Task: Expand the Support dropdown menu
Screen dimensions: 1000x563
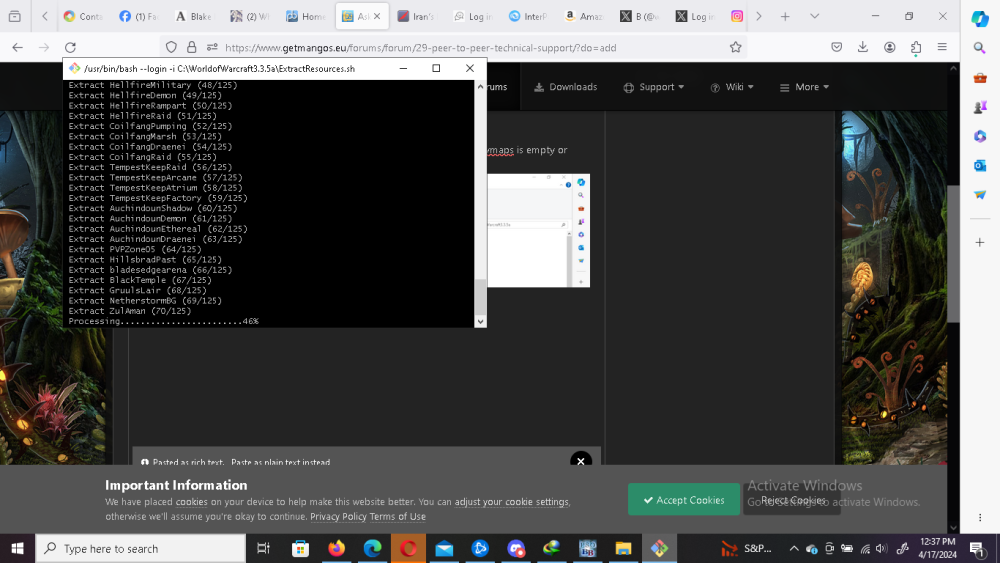Action: [654, 87]
